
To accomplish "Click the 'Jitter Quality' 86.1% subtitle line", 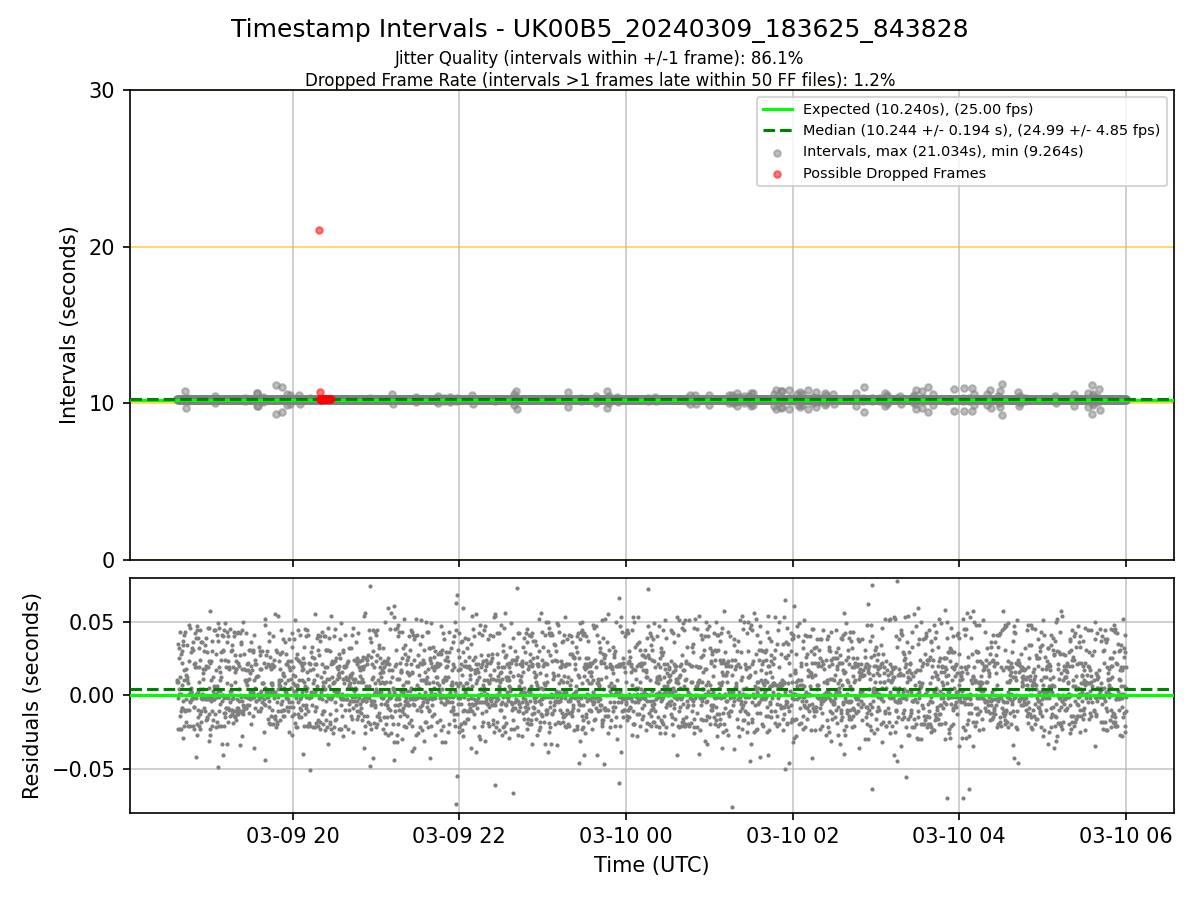I will (x=599, y=59).
